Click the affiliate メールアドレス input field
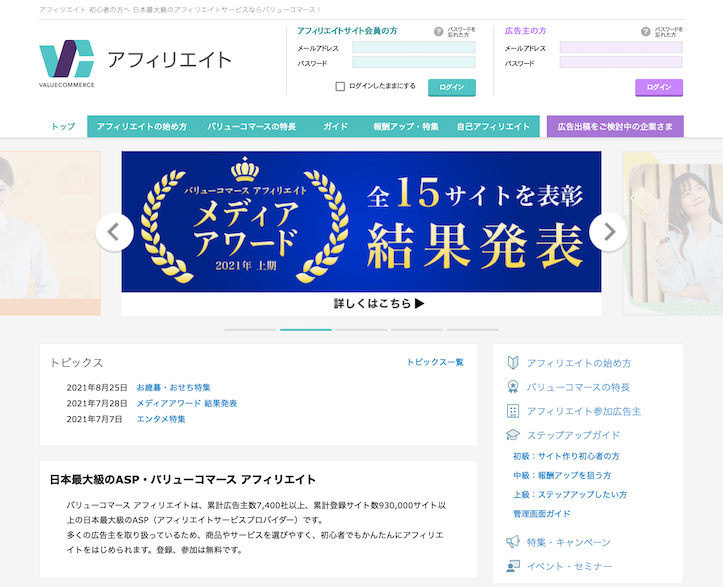Screen dimensions: 723x587 [414, 47]
